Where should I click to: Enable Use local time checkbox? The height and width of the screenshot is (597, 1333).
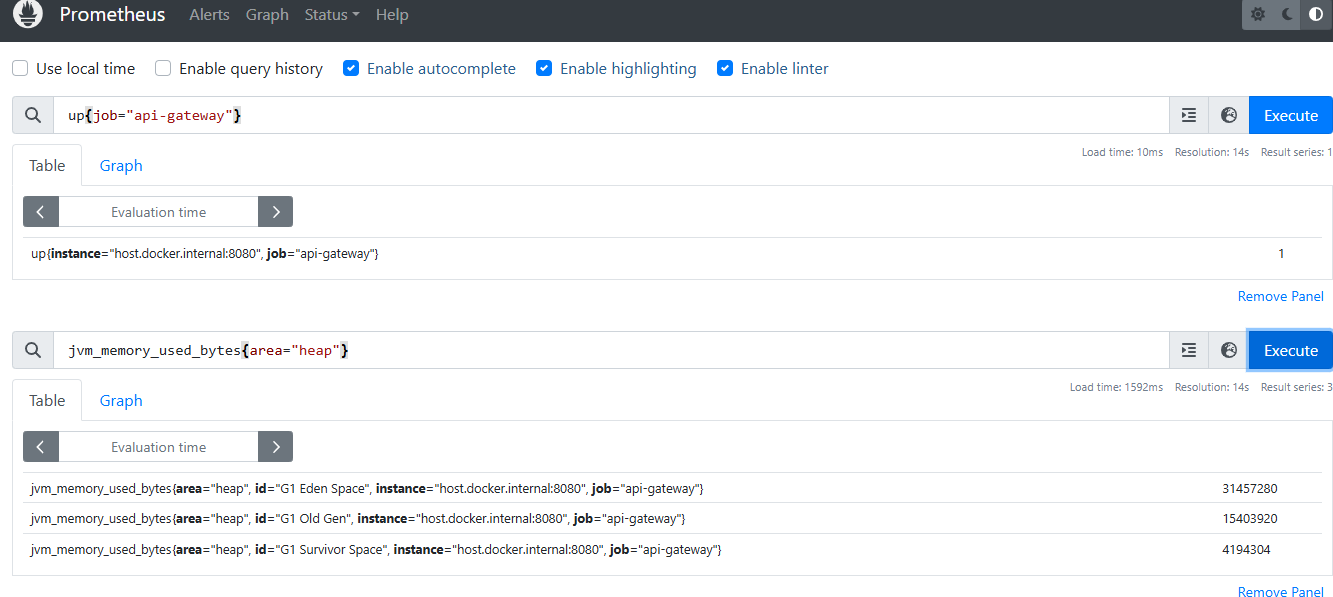pyautogui.click(x=20, y=68)
